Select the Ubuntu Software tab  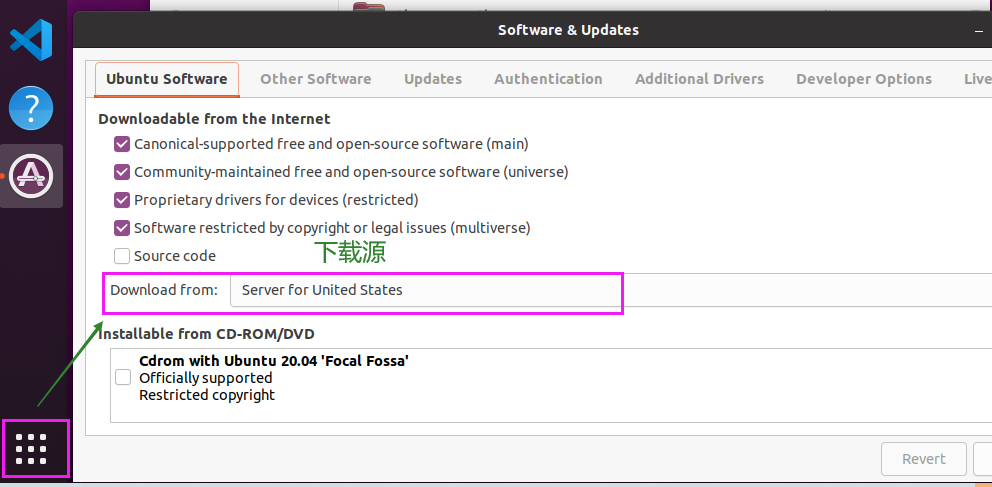[x=167, y=79]
